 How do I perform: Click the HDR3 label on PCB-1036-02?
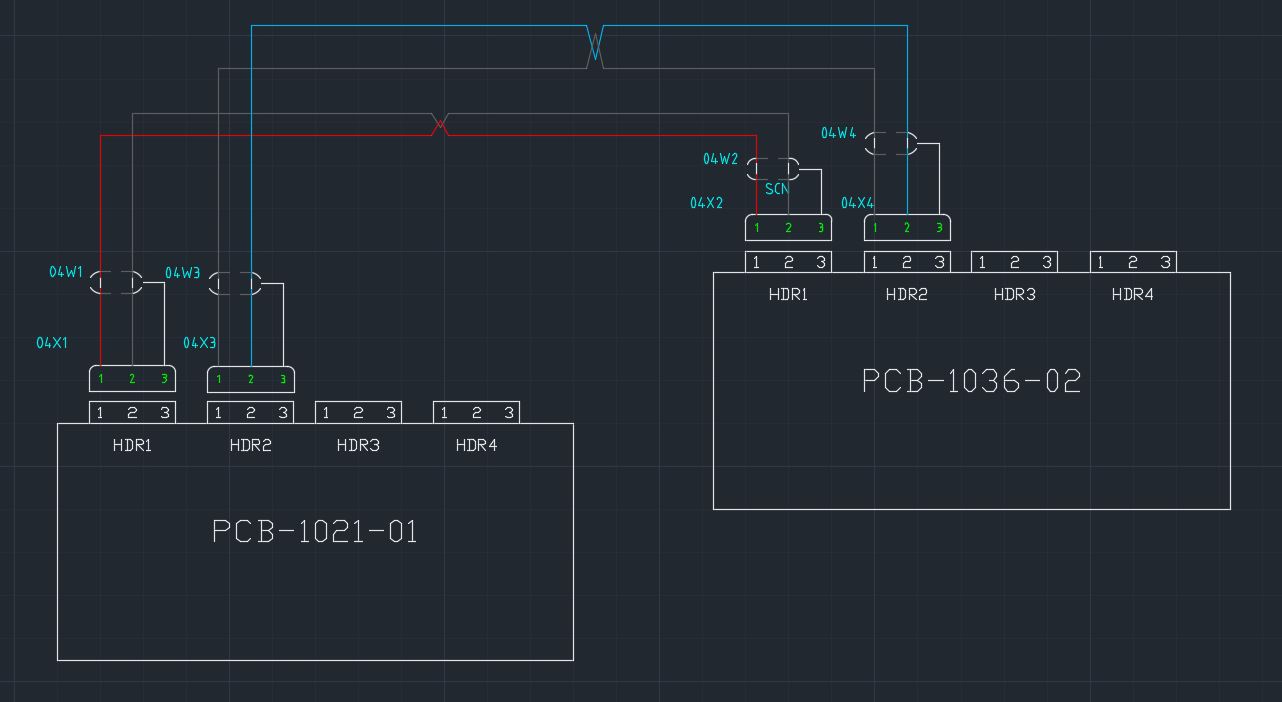1013,294
